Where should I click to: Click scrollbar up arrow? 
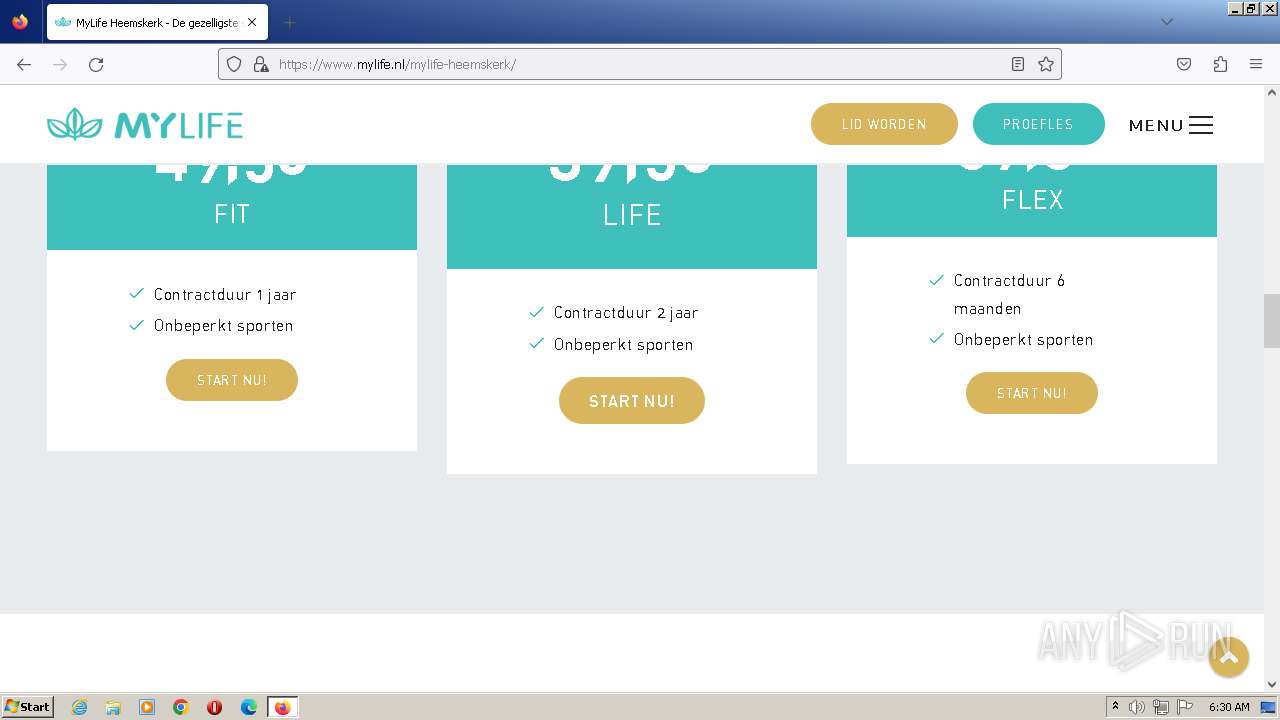(x=1271, y=93)
